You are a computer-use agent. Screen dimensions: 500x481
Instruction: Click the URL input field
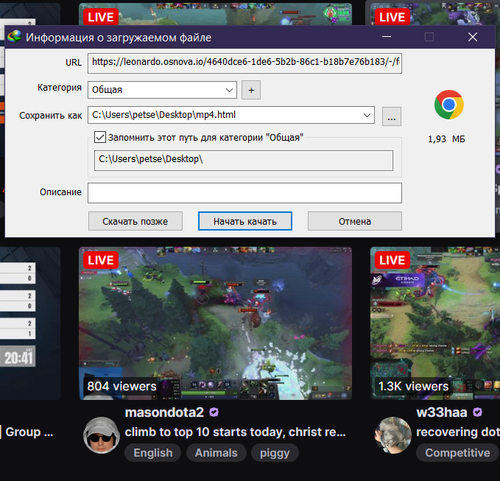pyautogui.click(x=245, y=63)
